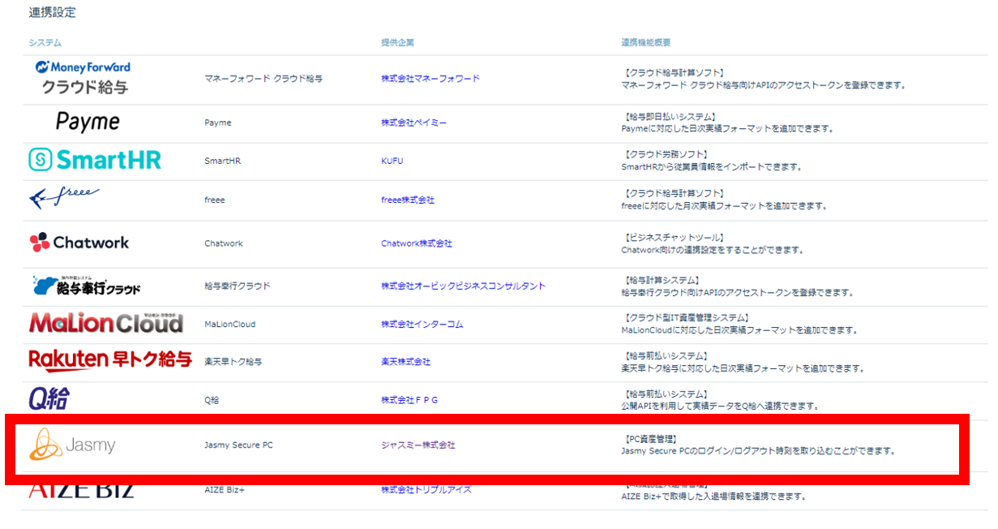
Task: Click the システム column header
Action: [45, 43]
